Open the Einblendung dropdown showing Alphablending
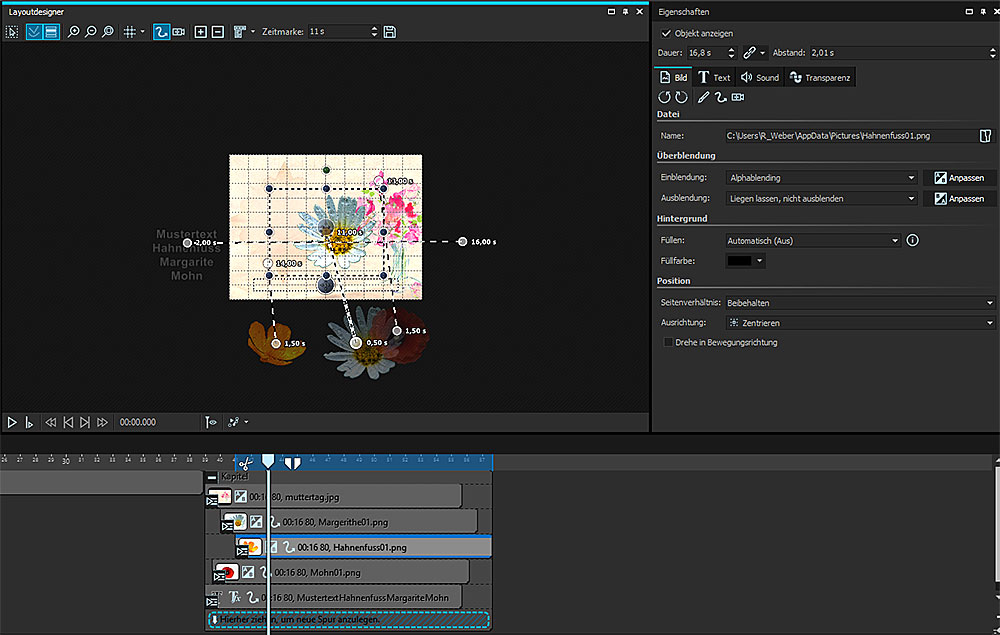 pos(821,178)
